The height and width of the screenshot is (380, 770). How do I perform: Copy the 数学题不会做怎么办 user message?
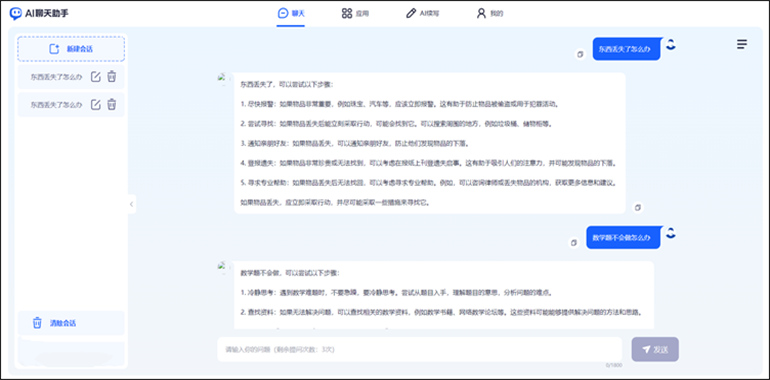click(x=574, y=243)
